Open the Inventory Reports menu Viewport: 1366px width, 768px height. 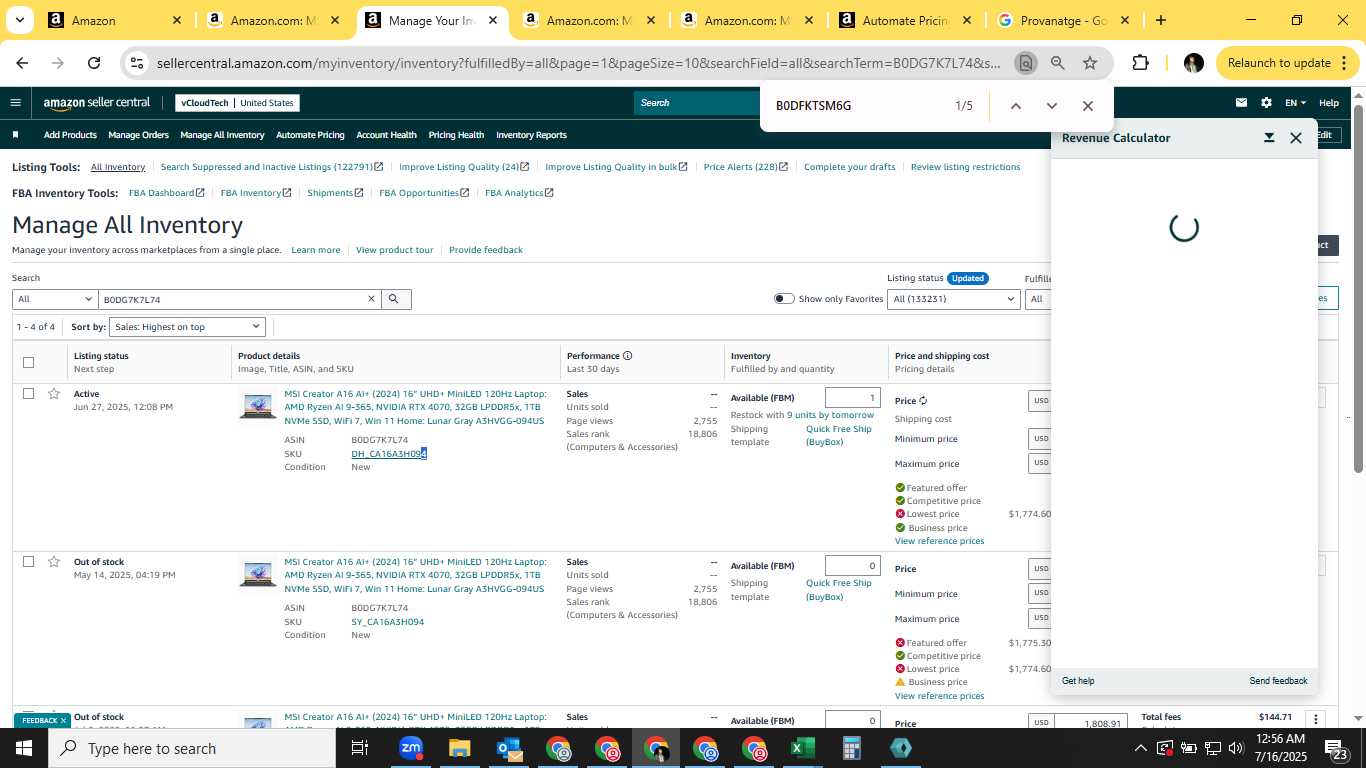pyautogui.click(x=531, y=135)
